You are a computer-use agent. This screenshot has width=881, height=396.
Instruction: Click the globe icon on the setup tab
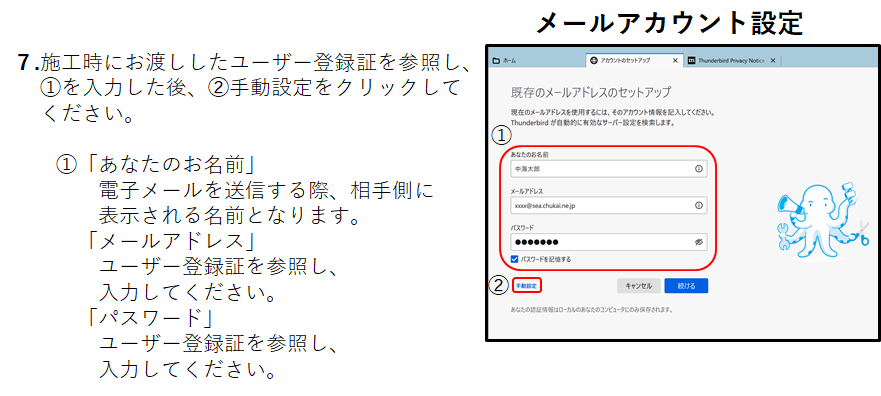point(593,60)
